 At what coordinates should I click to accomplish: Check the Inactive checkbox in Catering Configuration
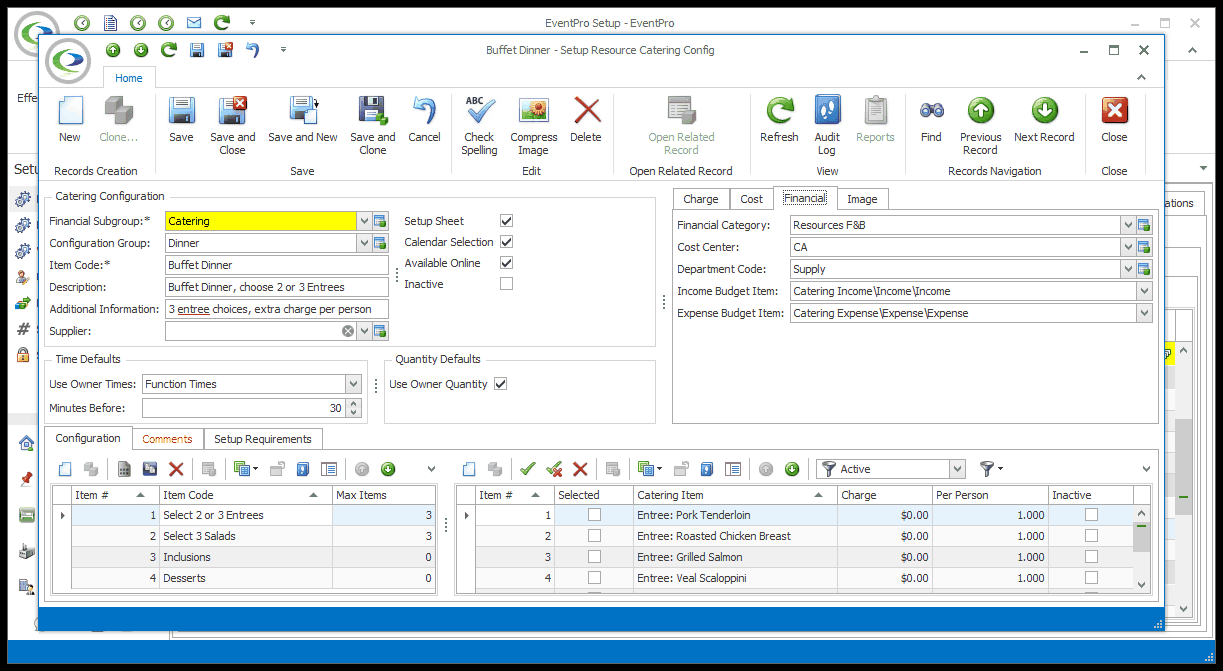pos(506,284)
